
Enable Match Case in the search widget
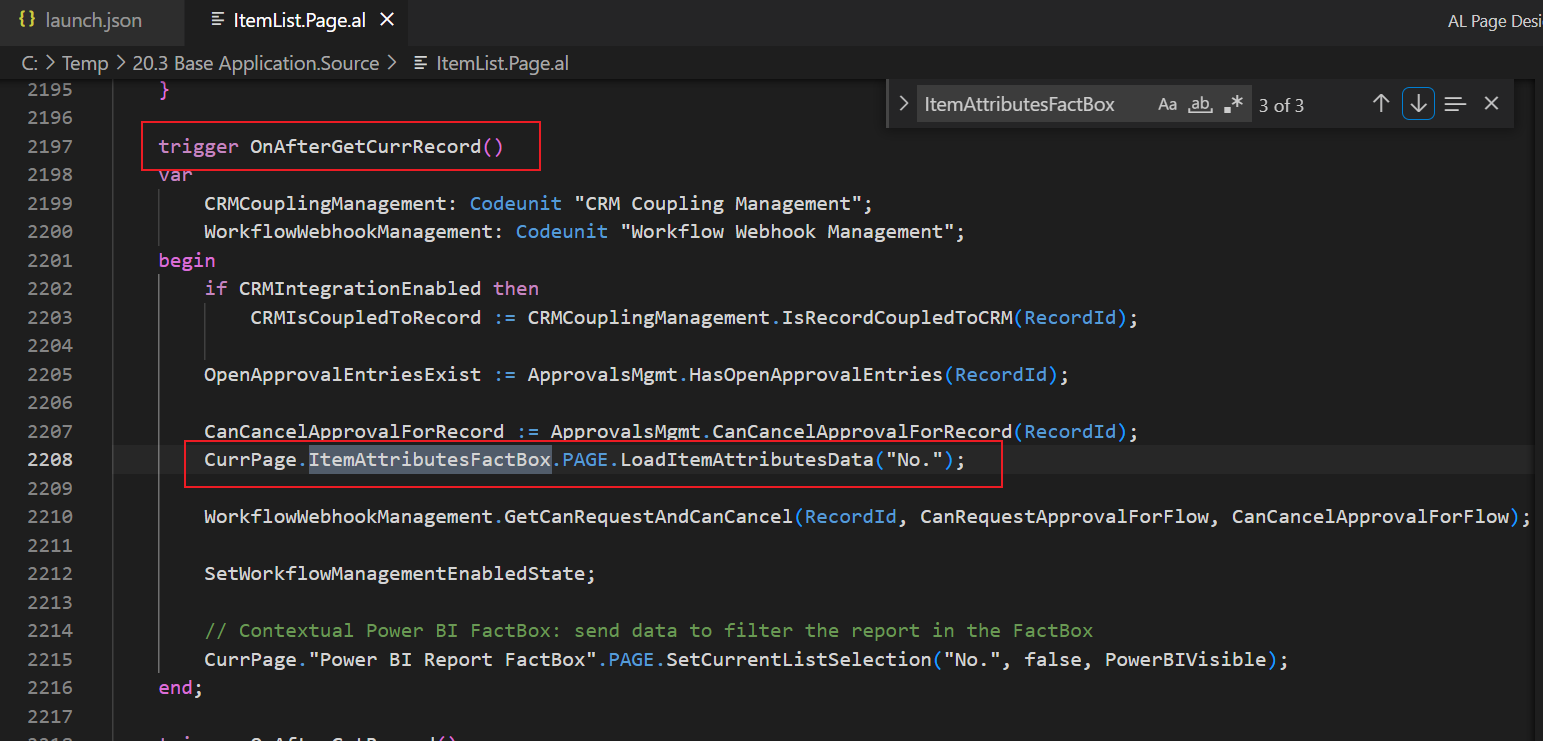click(x=1167, y=103)
